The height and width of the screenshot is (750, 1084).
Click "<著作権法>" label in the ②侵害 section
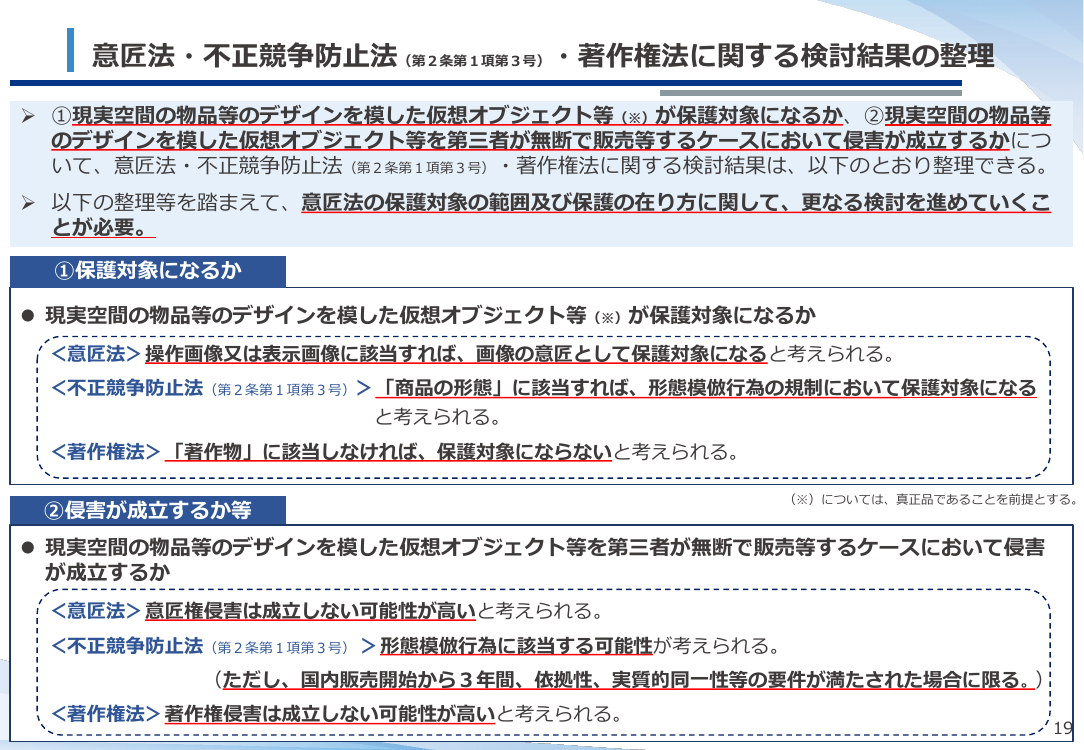click(x=106, y=713)
